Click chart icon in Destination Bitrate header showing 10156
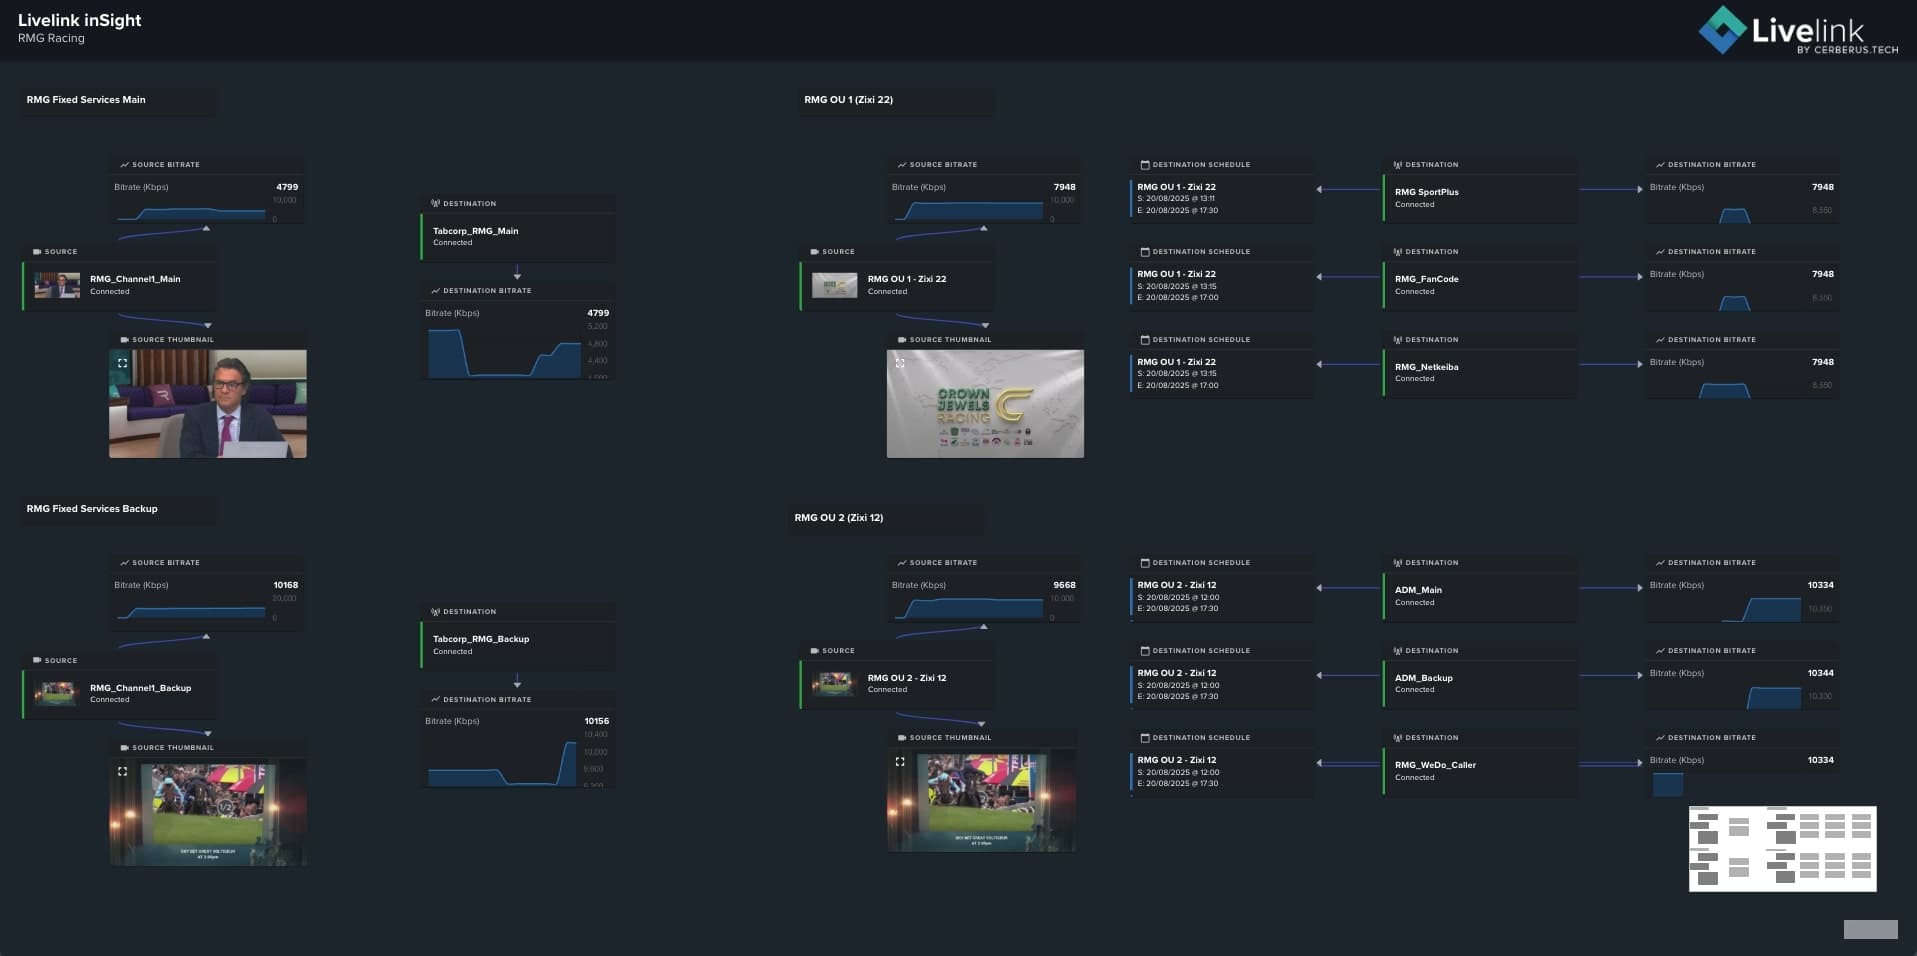The height and width of the screenshot is (956, 1917). pyautogui.click(x=435, y=699)
